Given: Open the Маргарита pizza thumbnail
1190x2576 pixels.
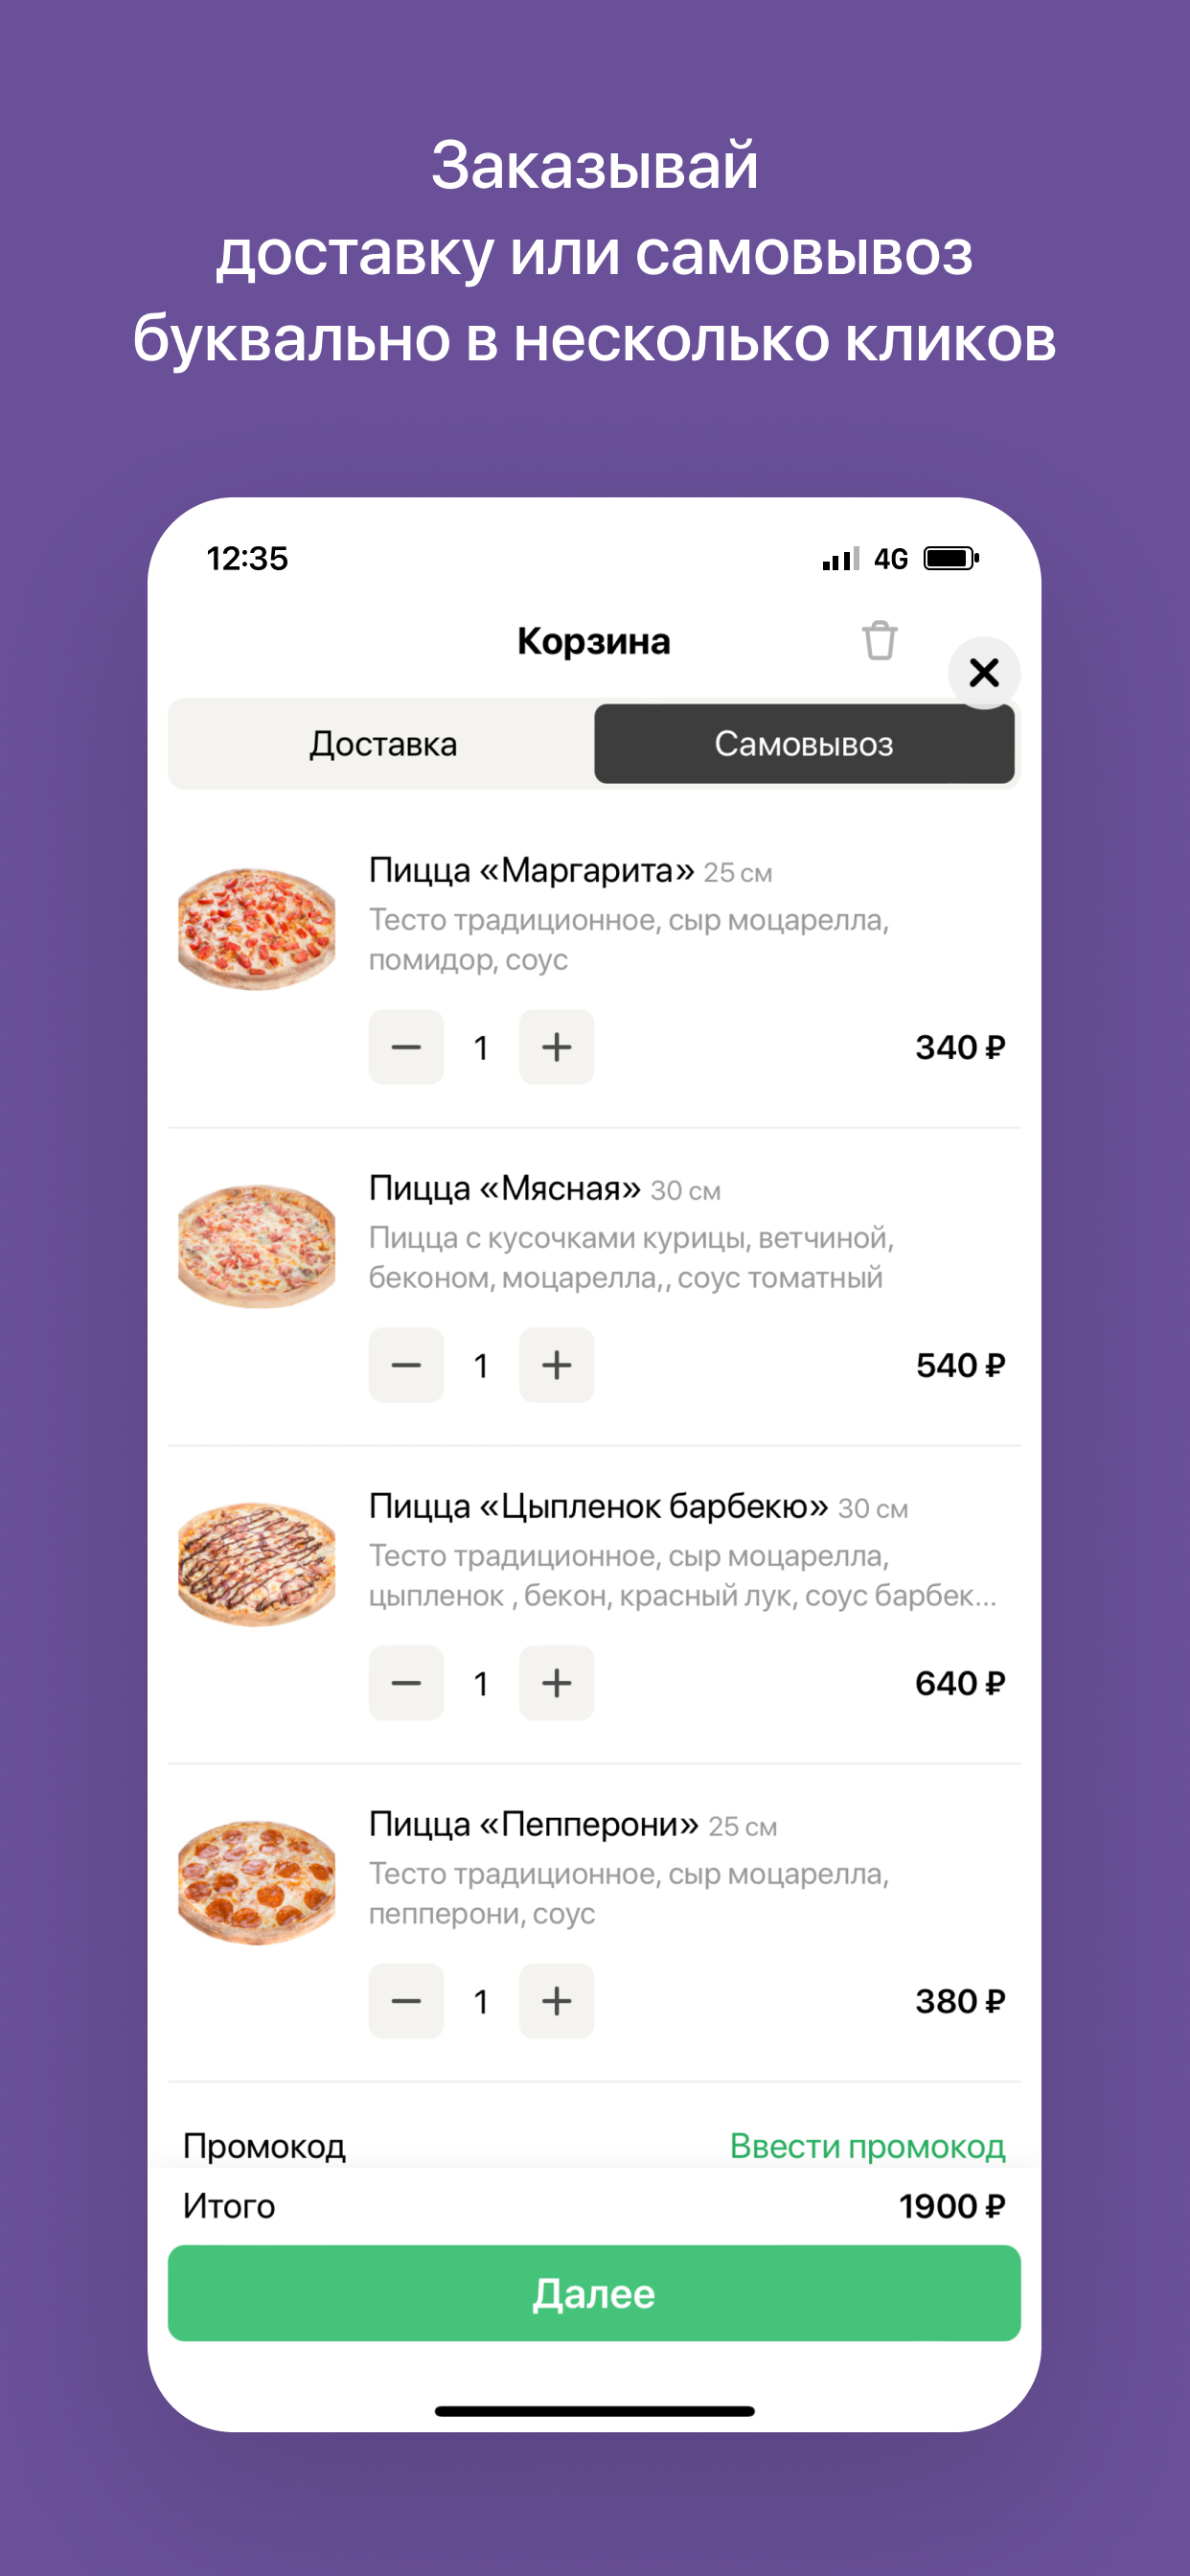Looking at the screenshot, I should pos(256,929).
